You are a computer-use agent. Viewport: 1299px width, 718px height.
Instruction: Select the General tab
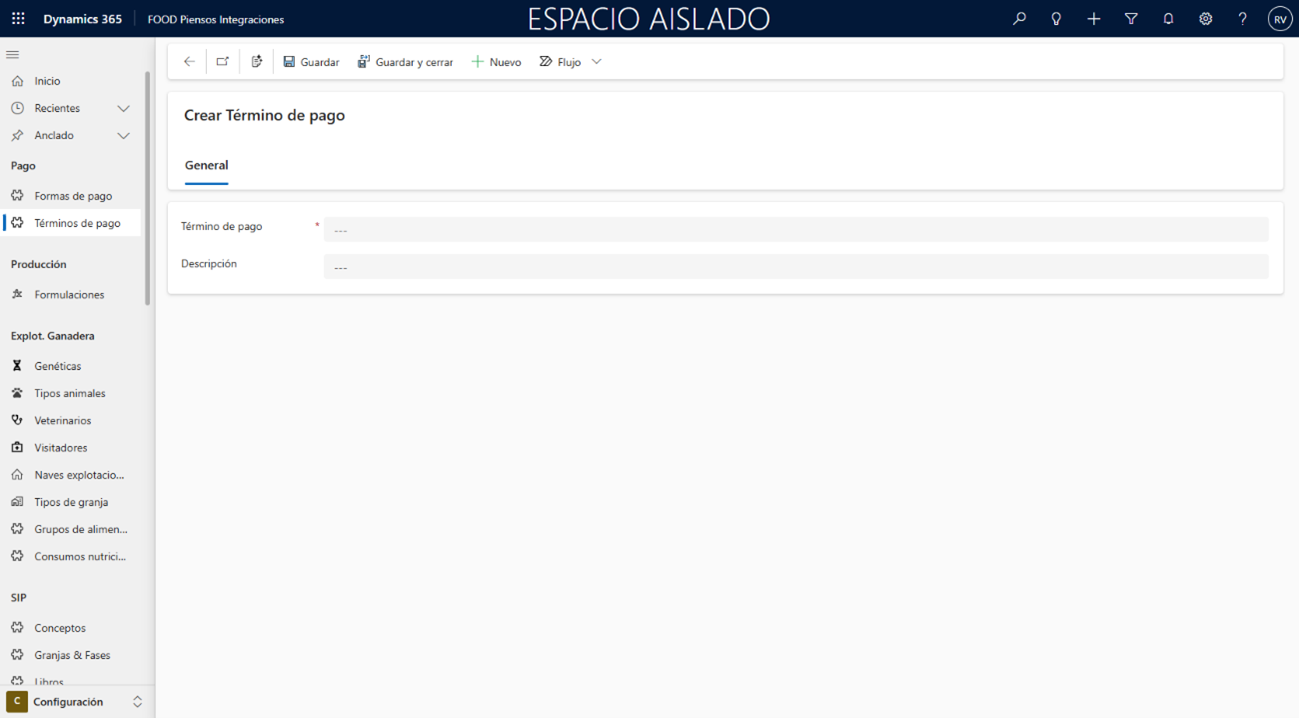[206, 165]
